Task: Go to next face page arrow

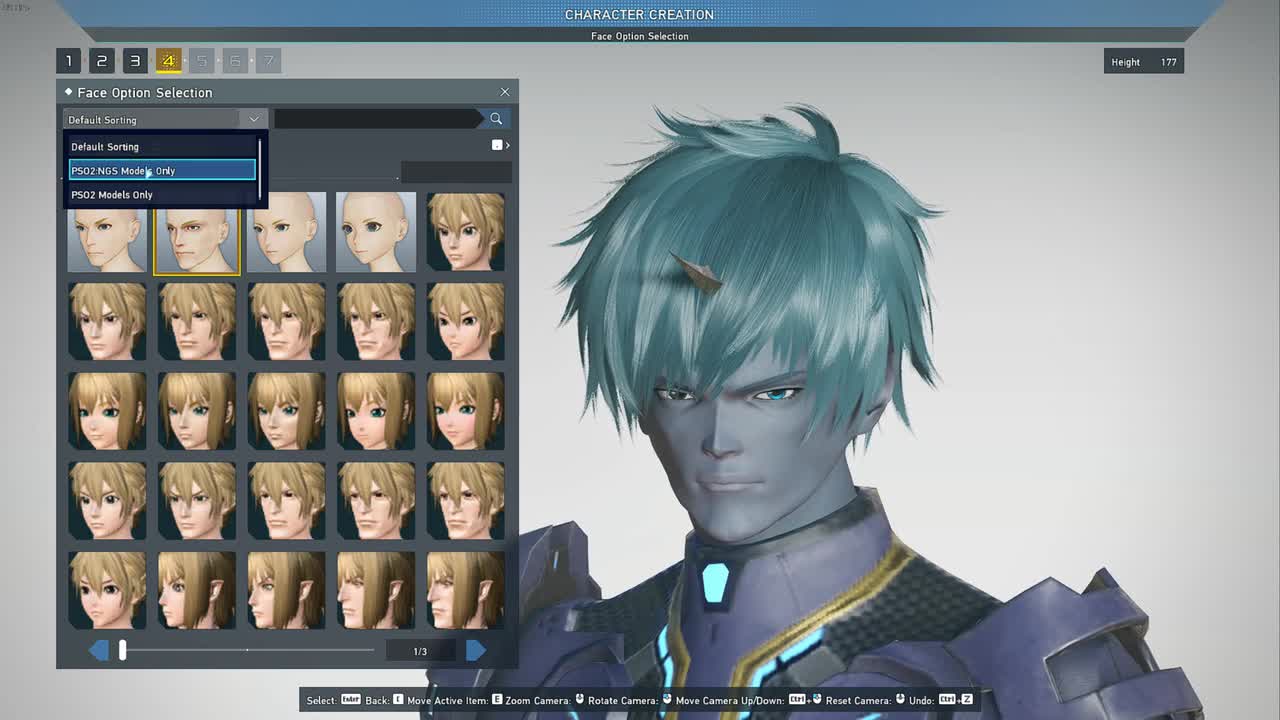Action: (x=476, y=651)
